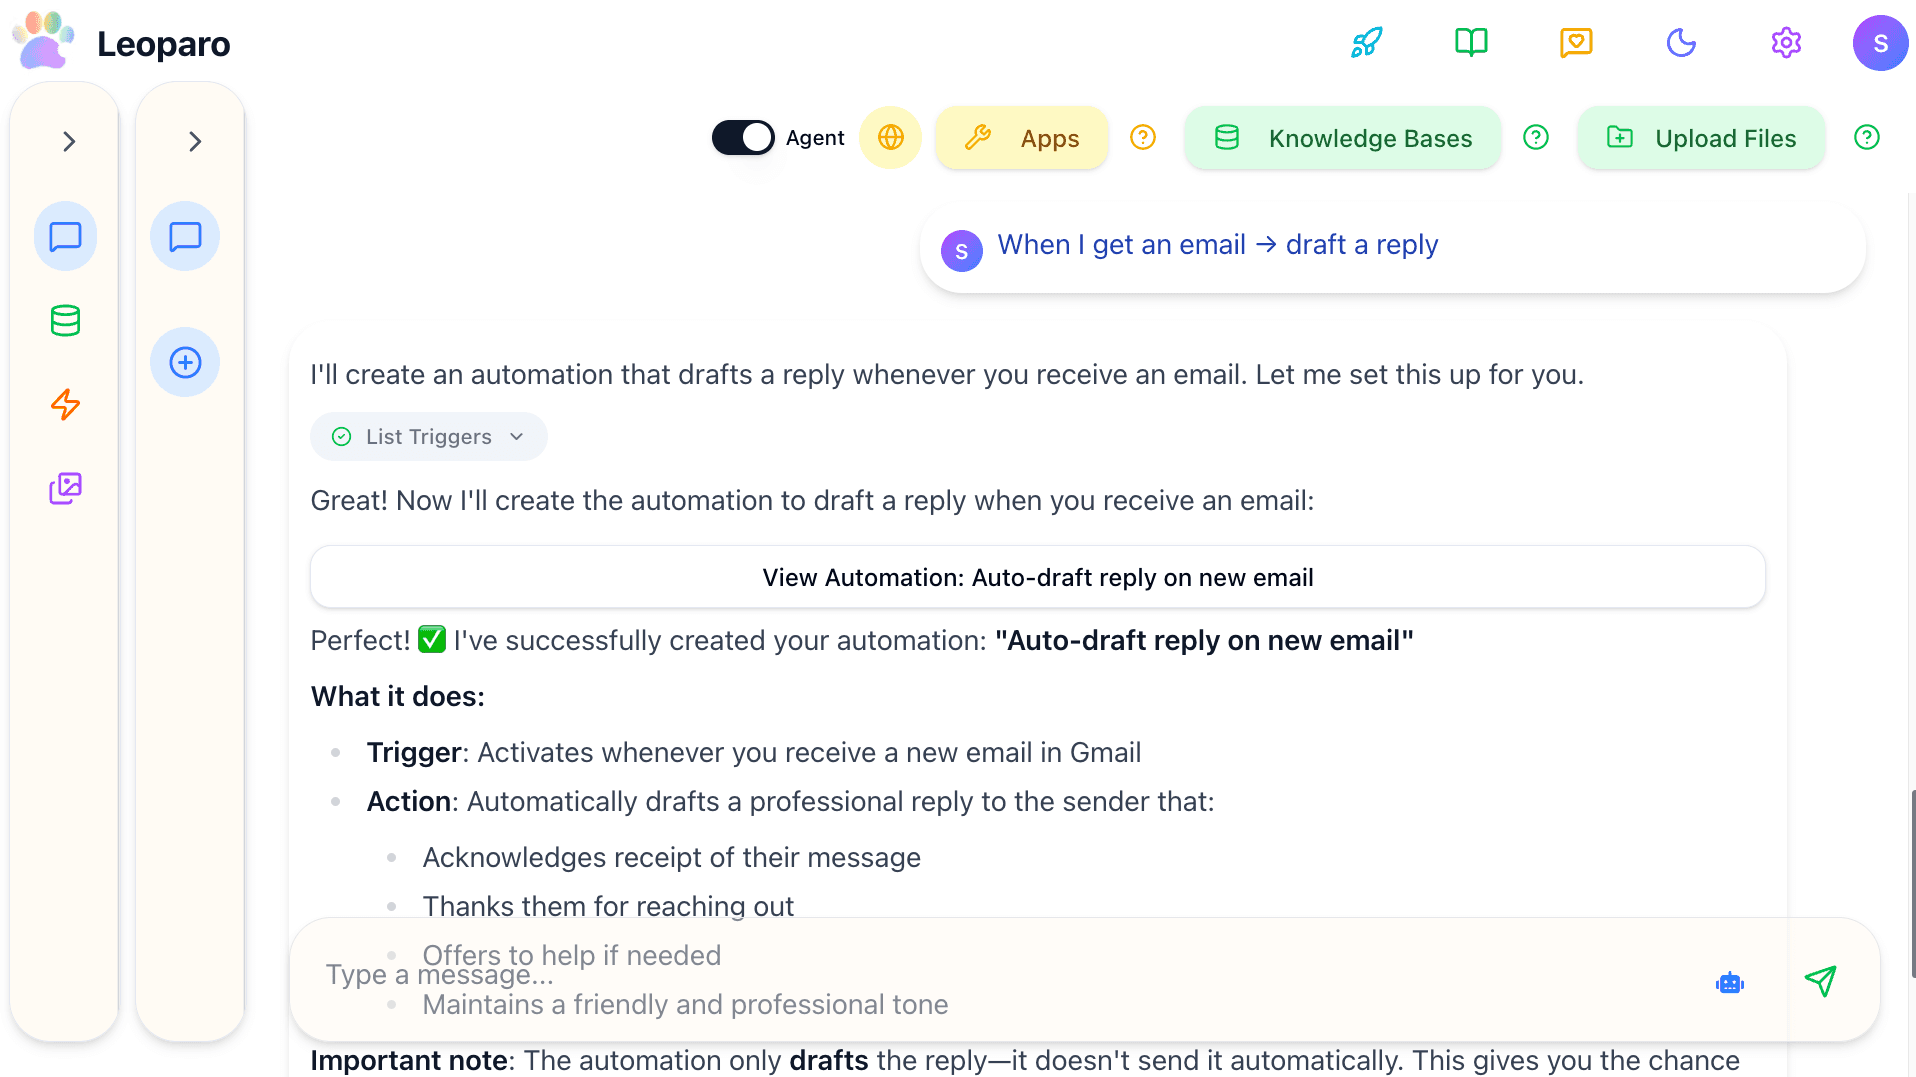1916x1077 pixels.
Task: Select the globe icon next to Agent toggle
Action: tap(890, 137)
